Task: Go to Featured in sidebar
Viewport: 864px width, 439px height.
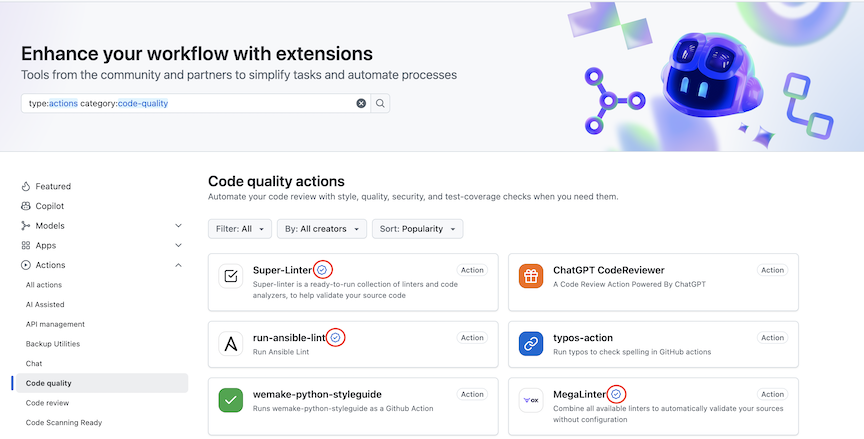Action: (x=53, y=186)
